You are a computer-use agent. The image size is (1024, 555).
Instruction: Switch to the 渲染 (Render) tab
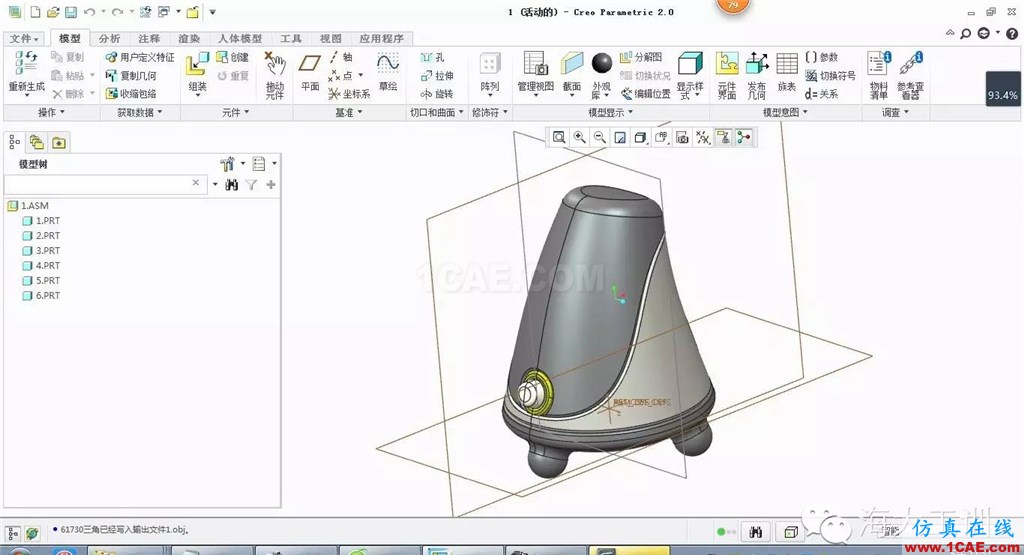[x=189, y=39]
